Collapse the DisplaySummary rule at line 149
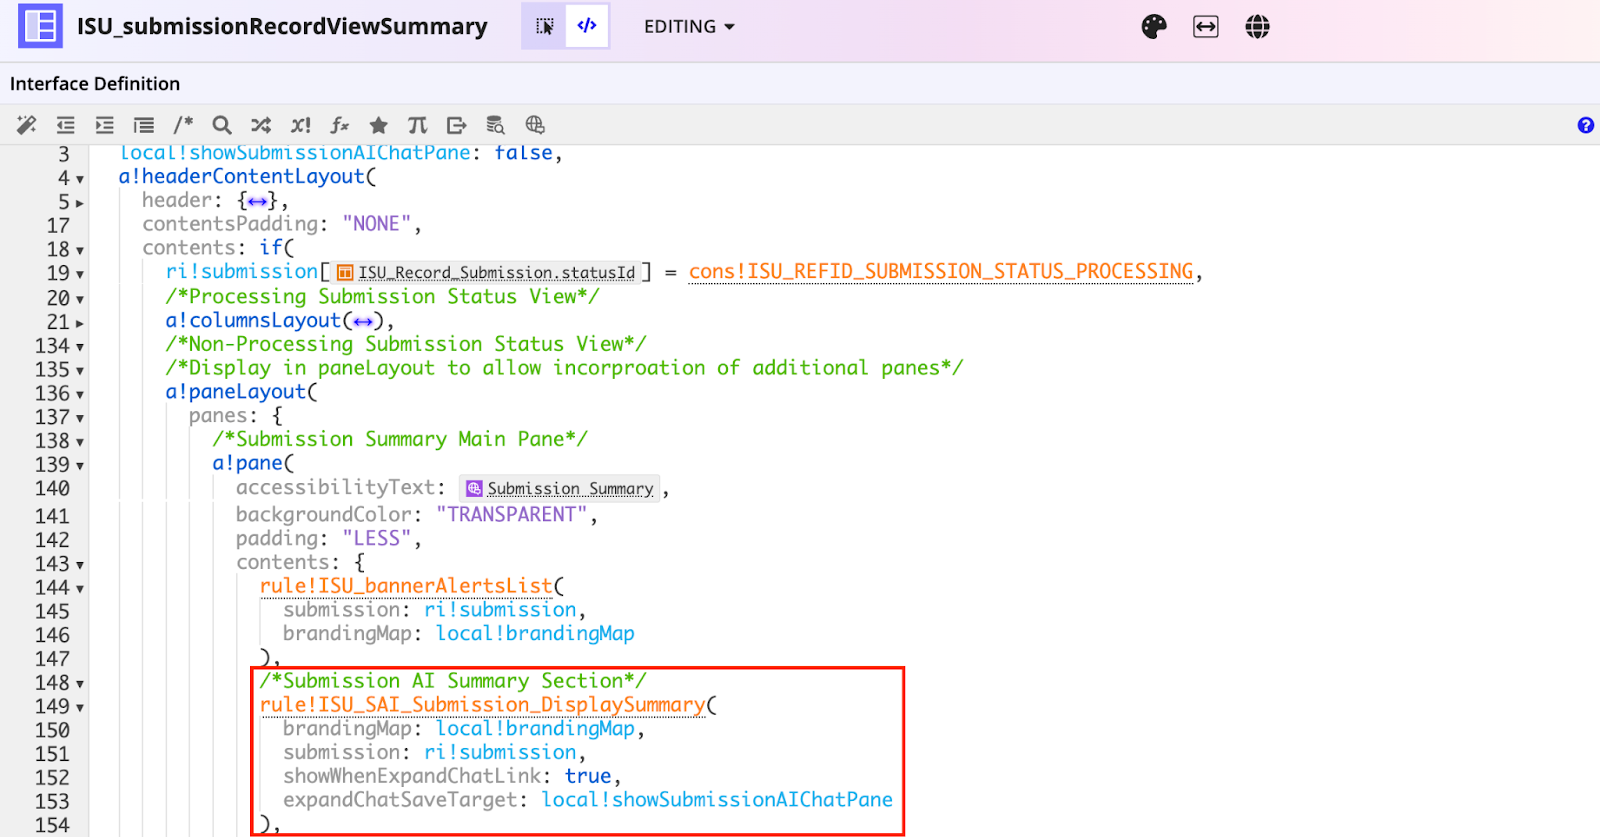 click(80, 708)
